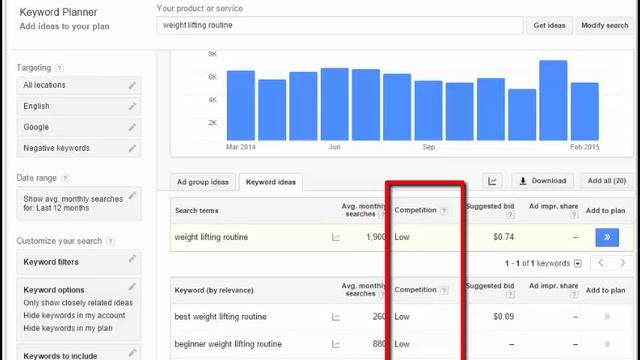Show trend chart for best weight lifting routine
Viewport: 640px width, 360px height.
[x=336, y=317]
